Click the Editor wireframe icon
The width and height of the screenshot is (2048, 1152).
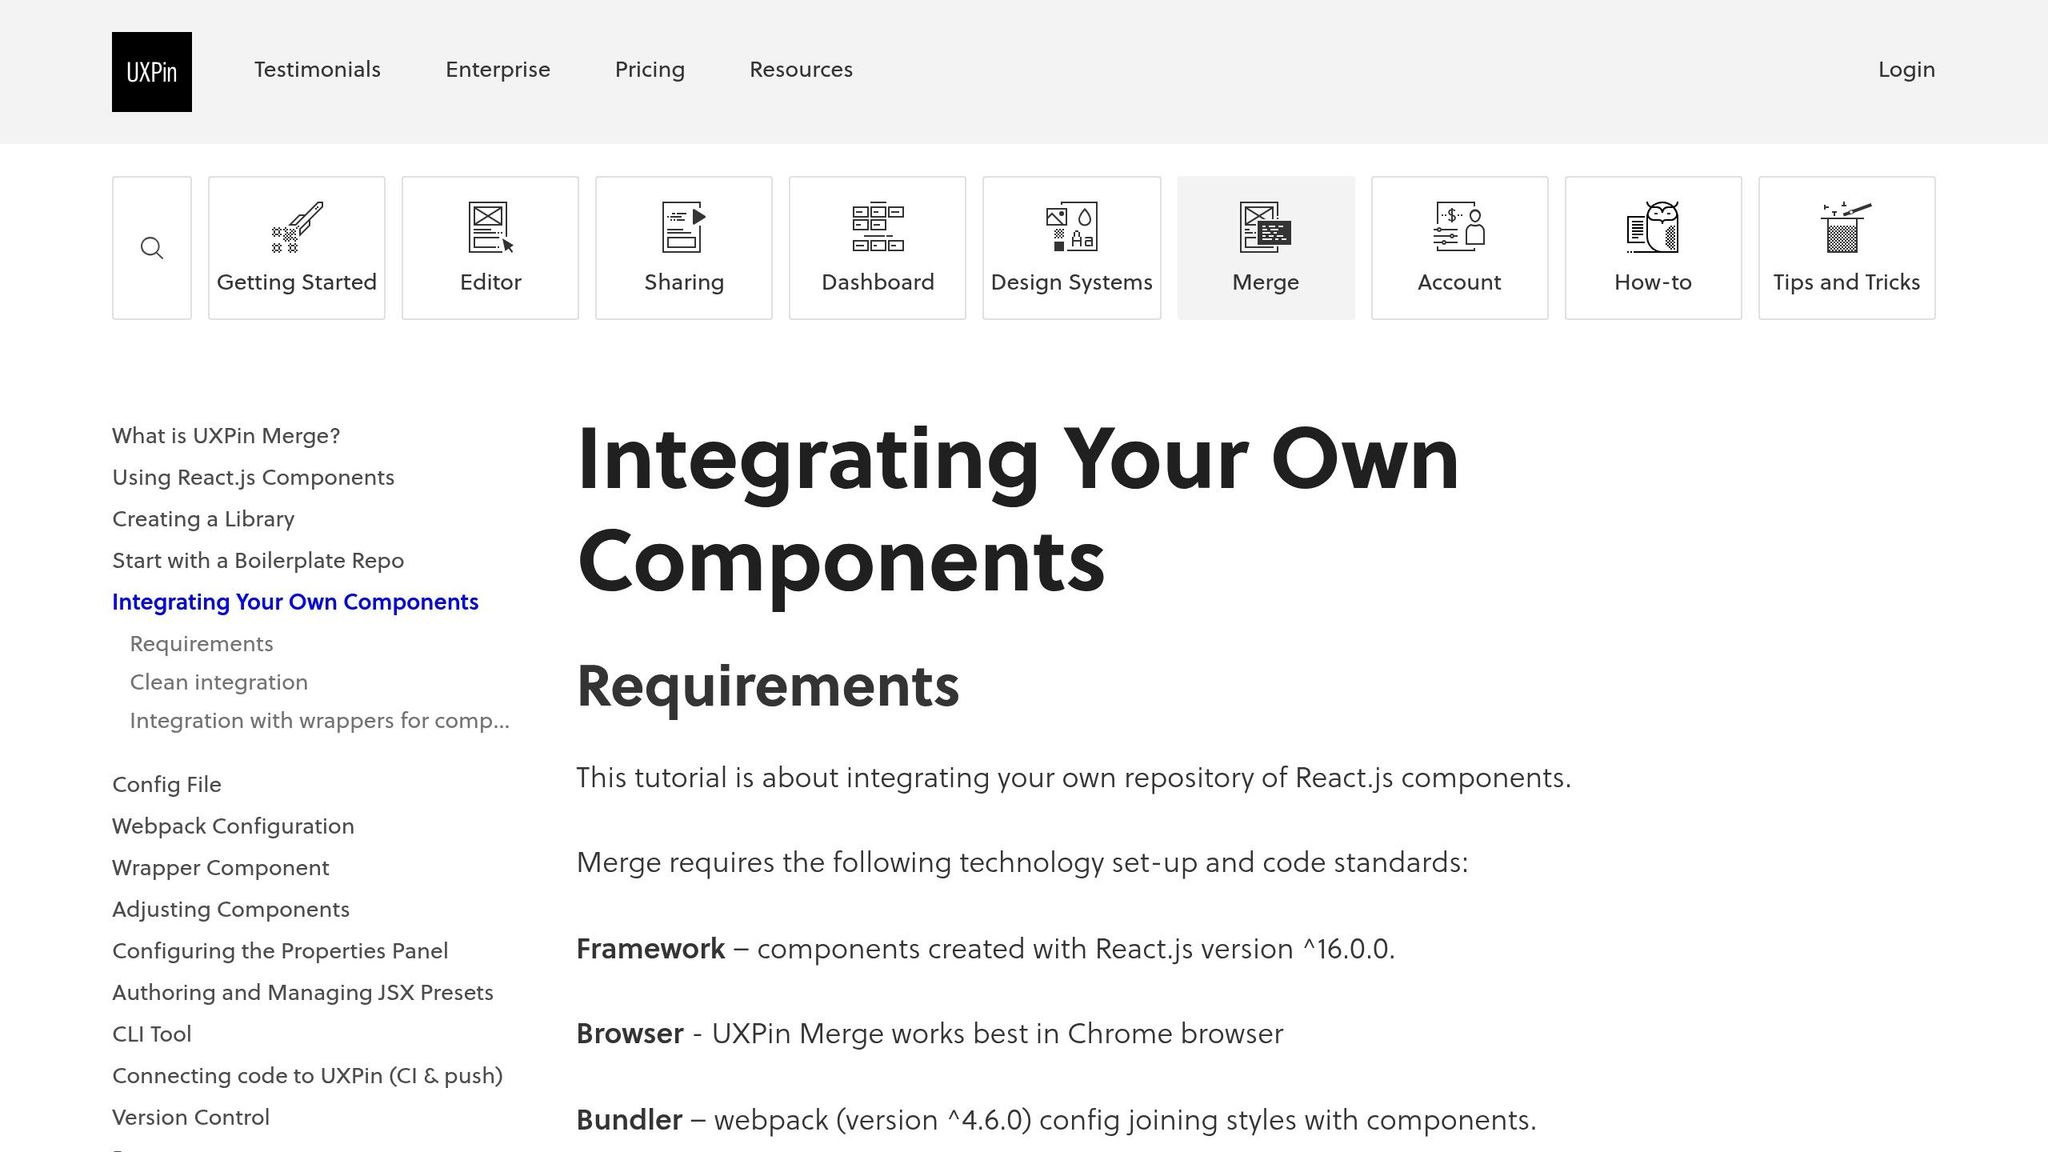[x=491, y=227]
